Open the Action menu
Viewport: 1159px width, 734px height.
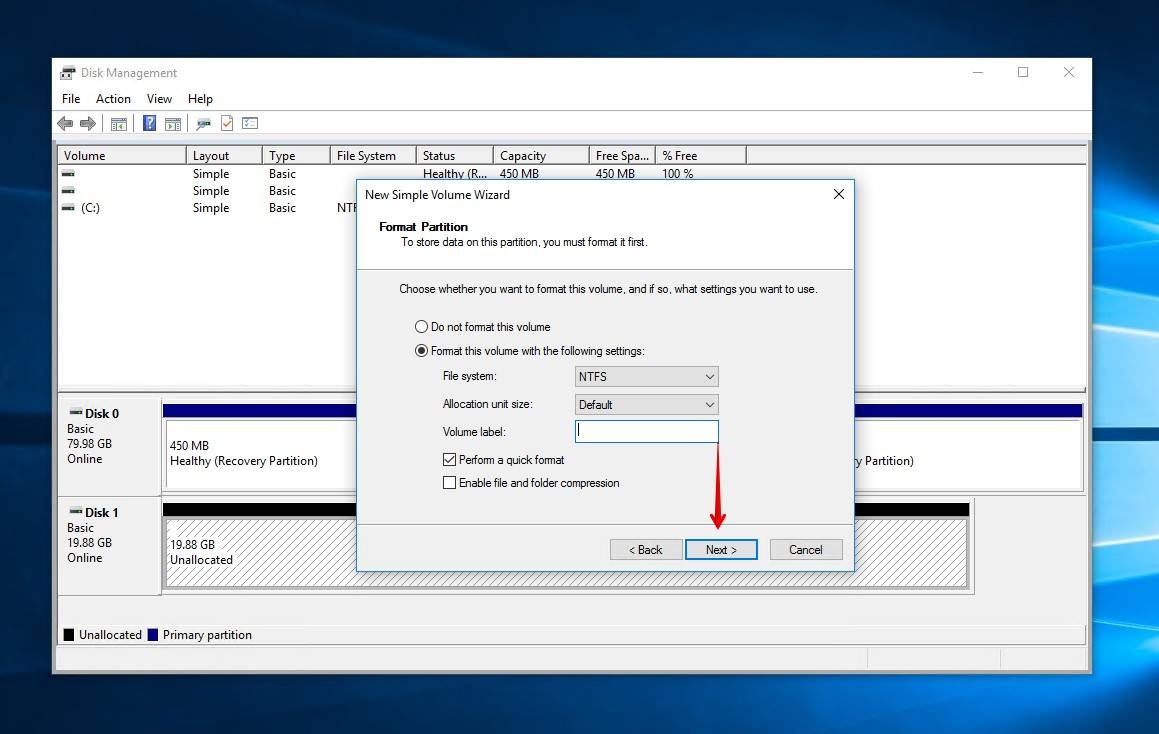pyautogui.click(x=113, y=99)
